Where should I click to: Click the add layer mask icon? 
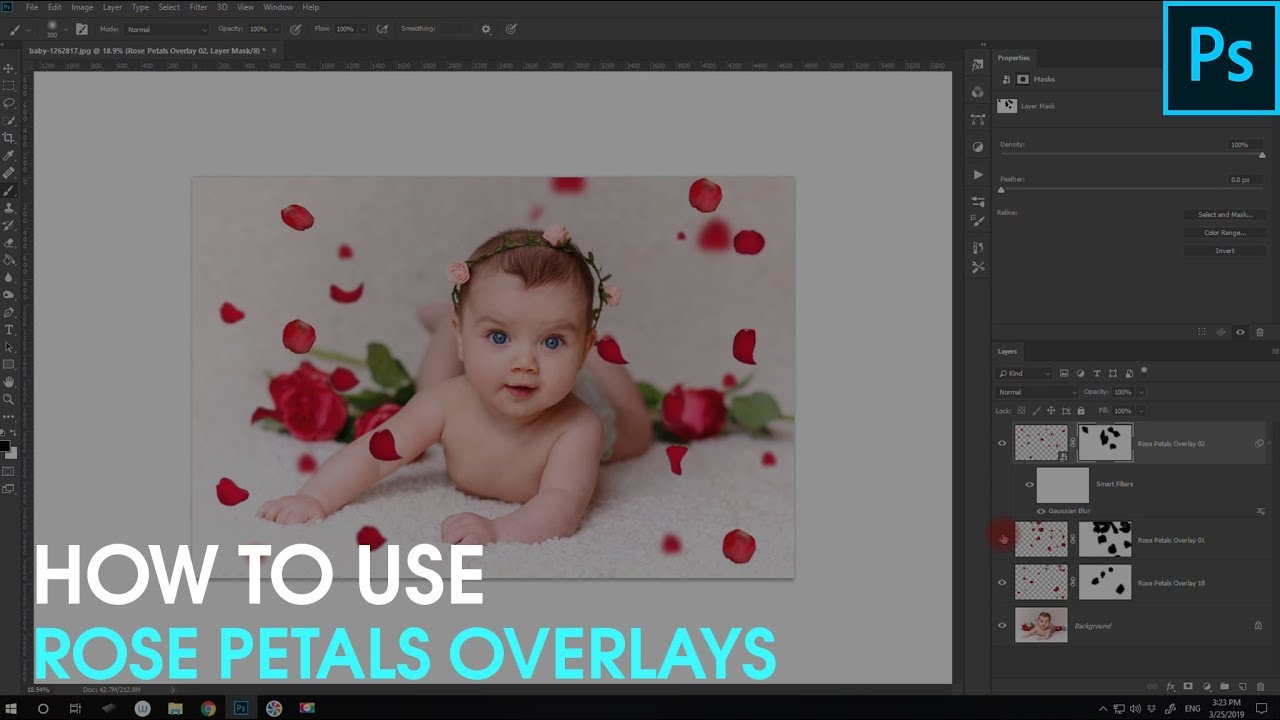pos(1188,686)
